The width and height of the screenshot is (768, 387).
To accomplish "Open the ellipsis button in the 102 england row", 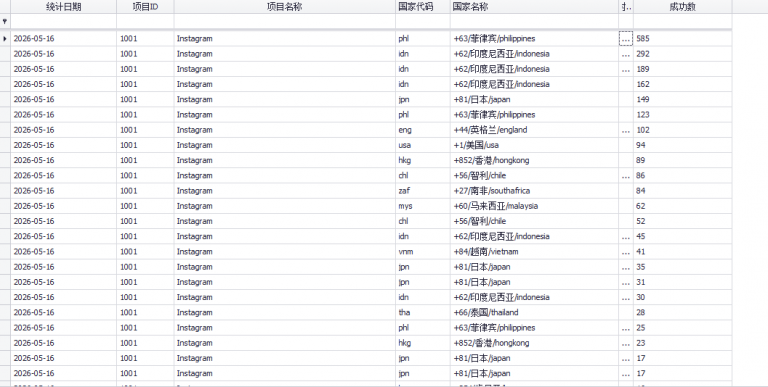I will tap(626, 130).
